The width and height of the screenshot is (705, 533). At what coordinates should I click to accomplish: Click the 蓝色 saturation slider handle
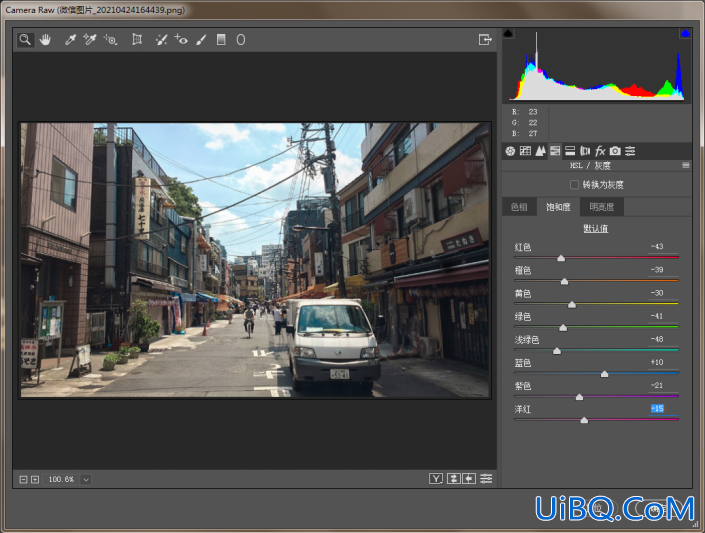pyautogui.click(x=605, y=374)
